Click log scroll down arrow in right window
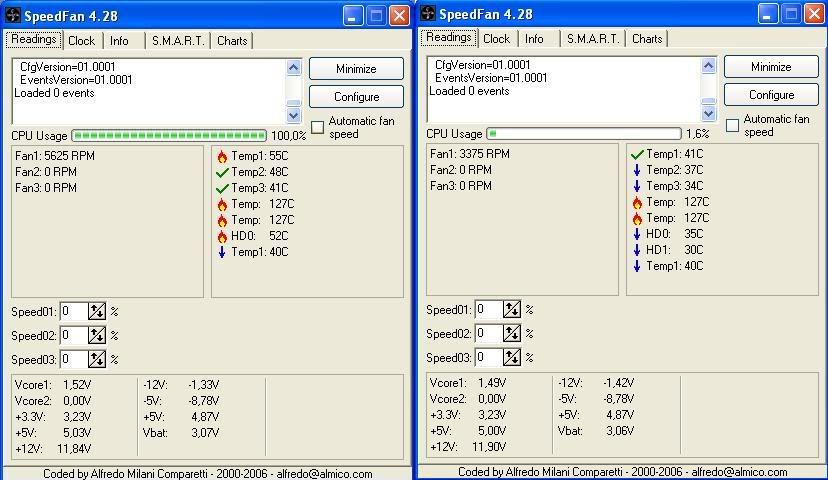This screenshot has width=828, height=480. tap(709, 113)
